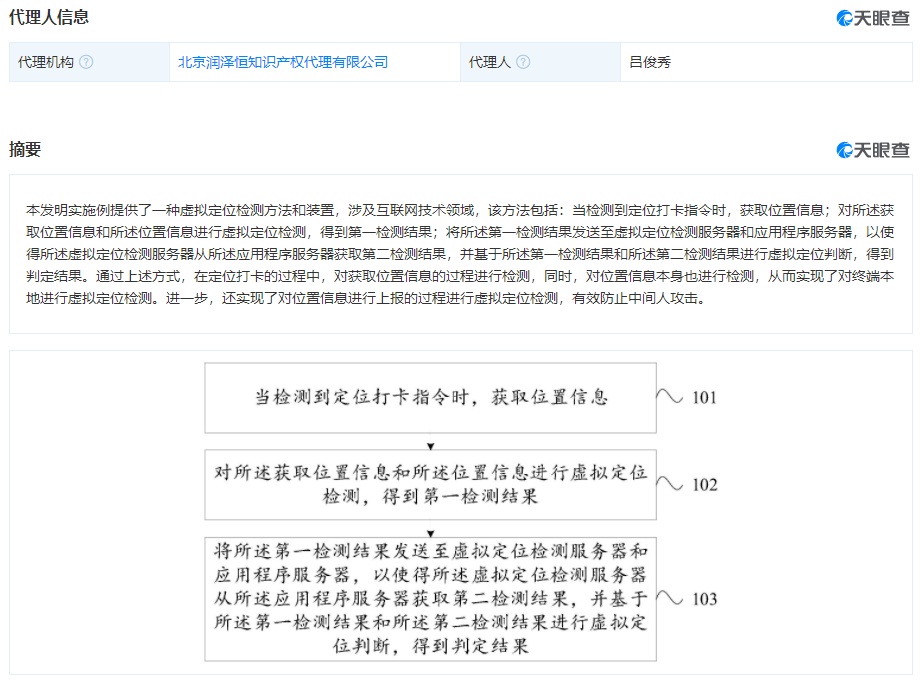Click the 代理人信息 section heading
This screenshot has height=680, width=920.
click(x=49, y=17)
